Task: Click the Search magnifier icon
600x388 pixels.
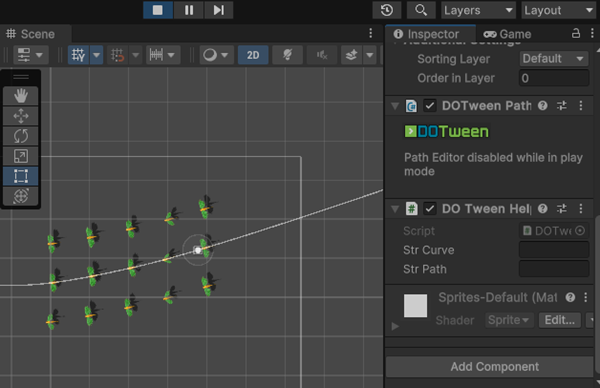Action: pyautogui.click(x=421, y=10)
